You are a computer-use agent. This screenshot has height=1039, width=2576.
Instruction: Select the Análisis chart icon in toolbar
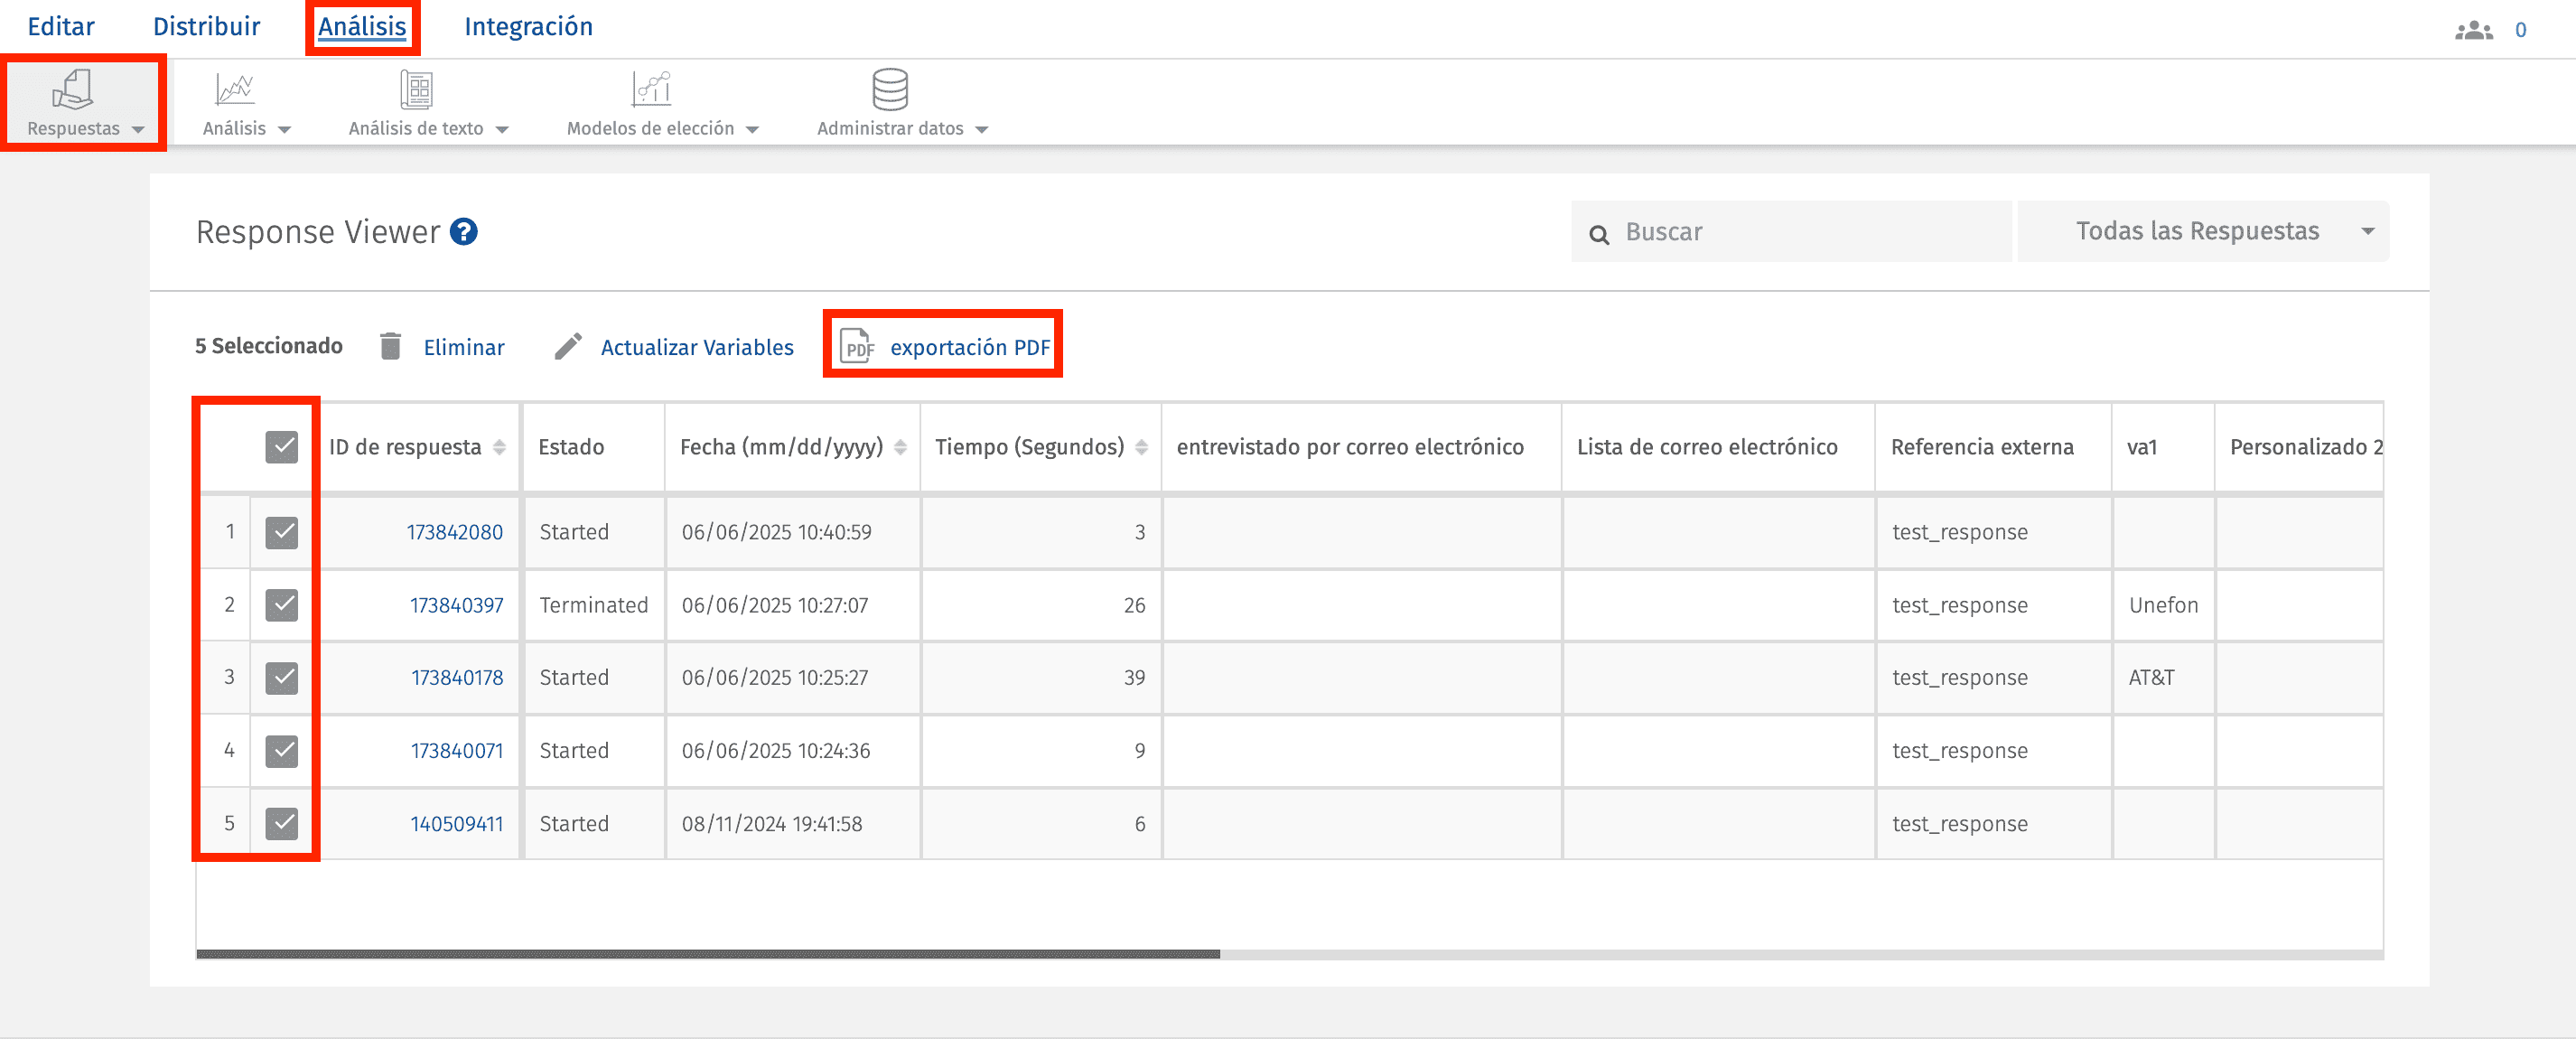[x=234, y=89]
